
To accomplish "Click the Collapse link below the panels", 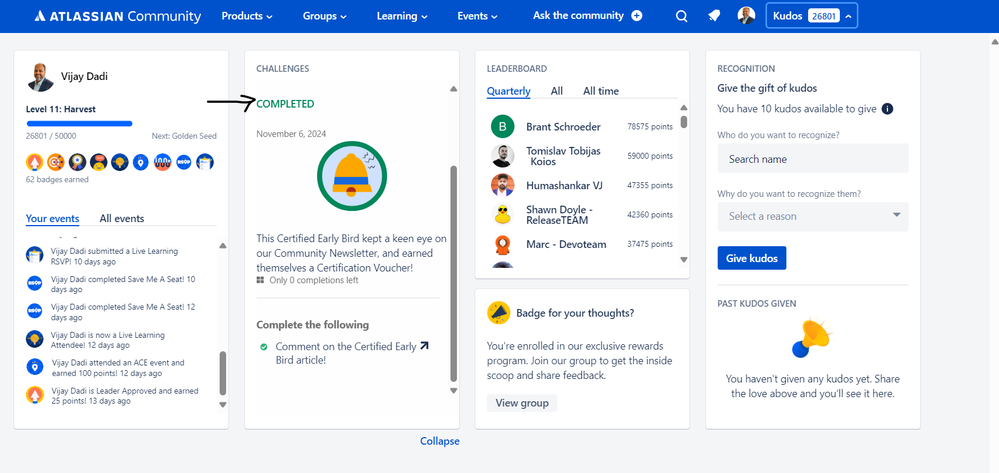I will pyautogui.click(x=440, y=441).
